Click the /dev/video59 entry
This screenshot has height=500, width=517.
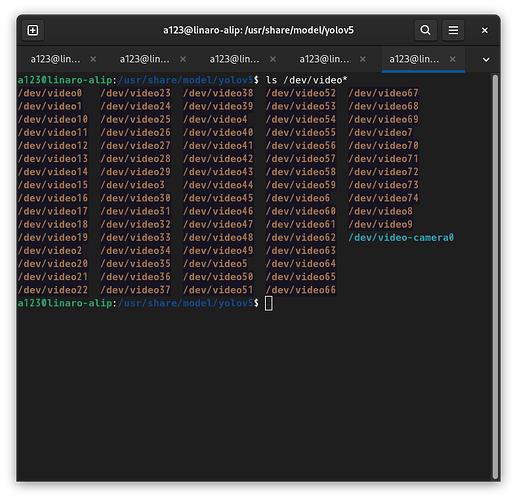click(301, 185)
